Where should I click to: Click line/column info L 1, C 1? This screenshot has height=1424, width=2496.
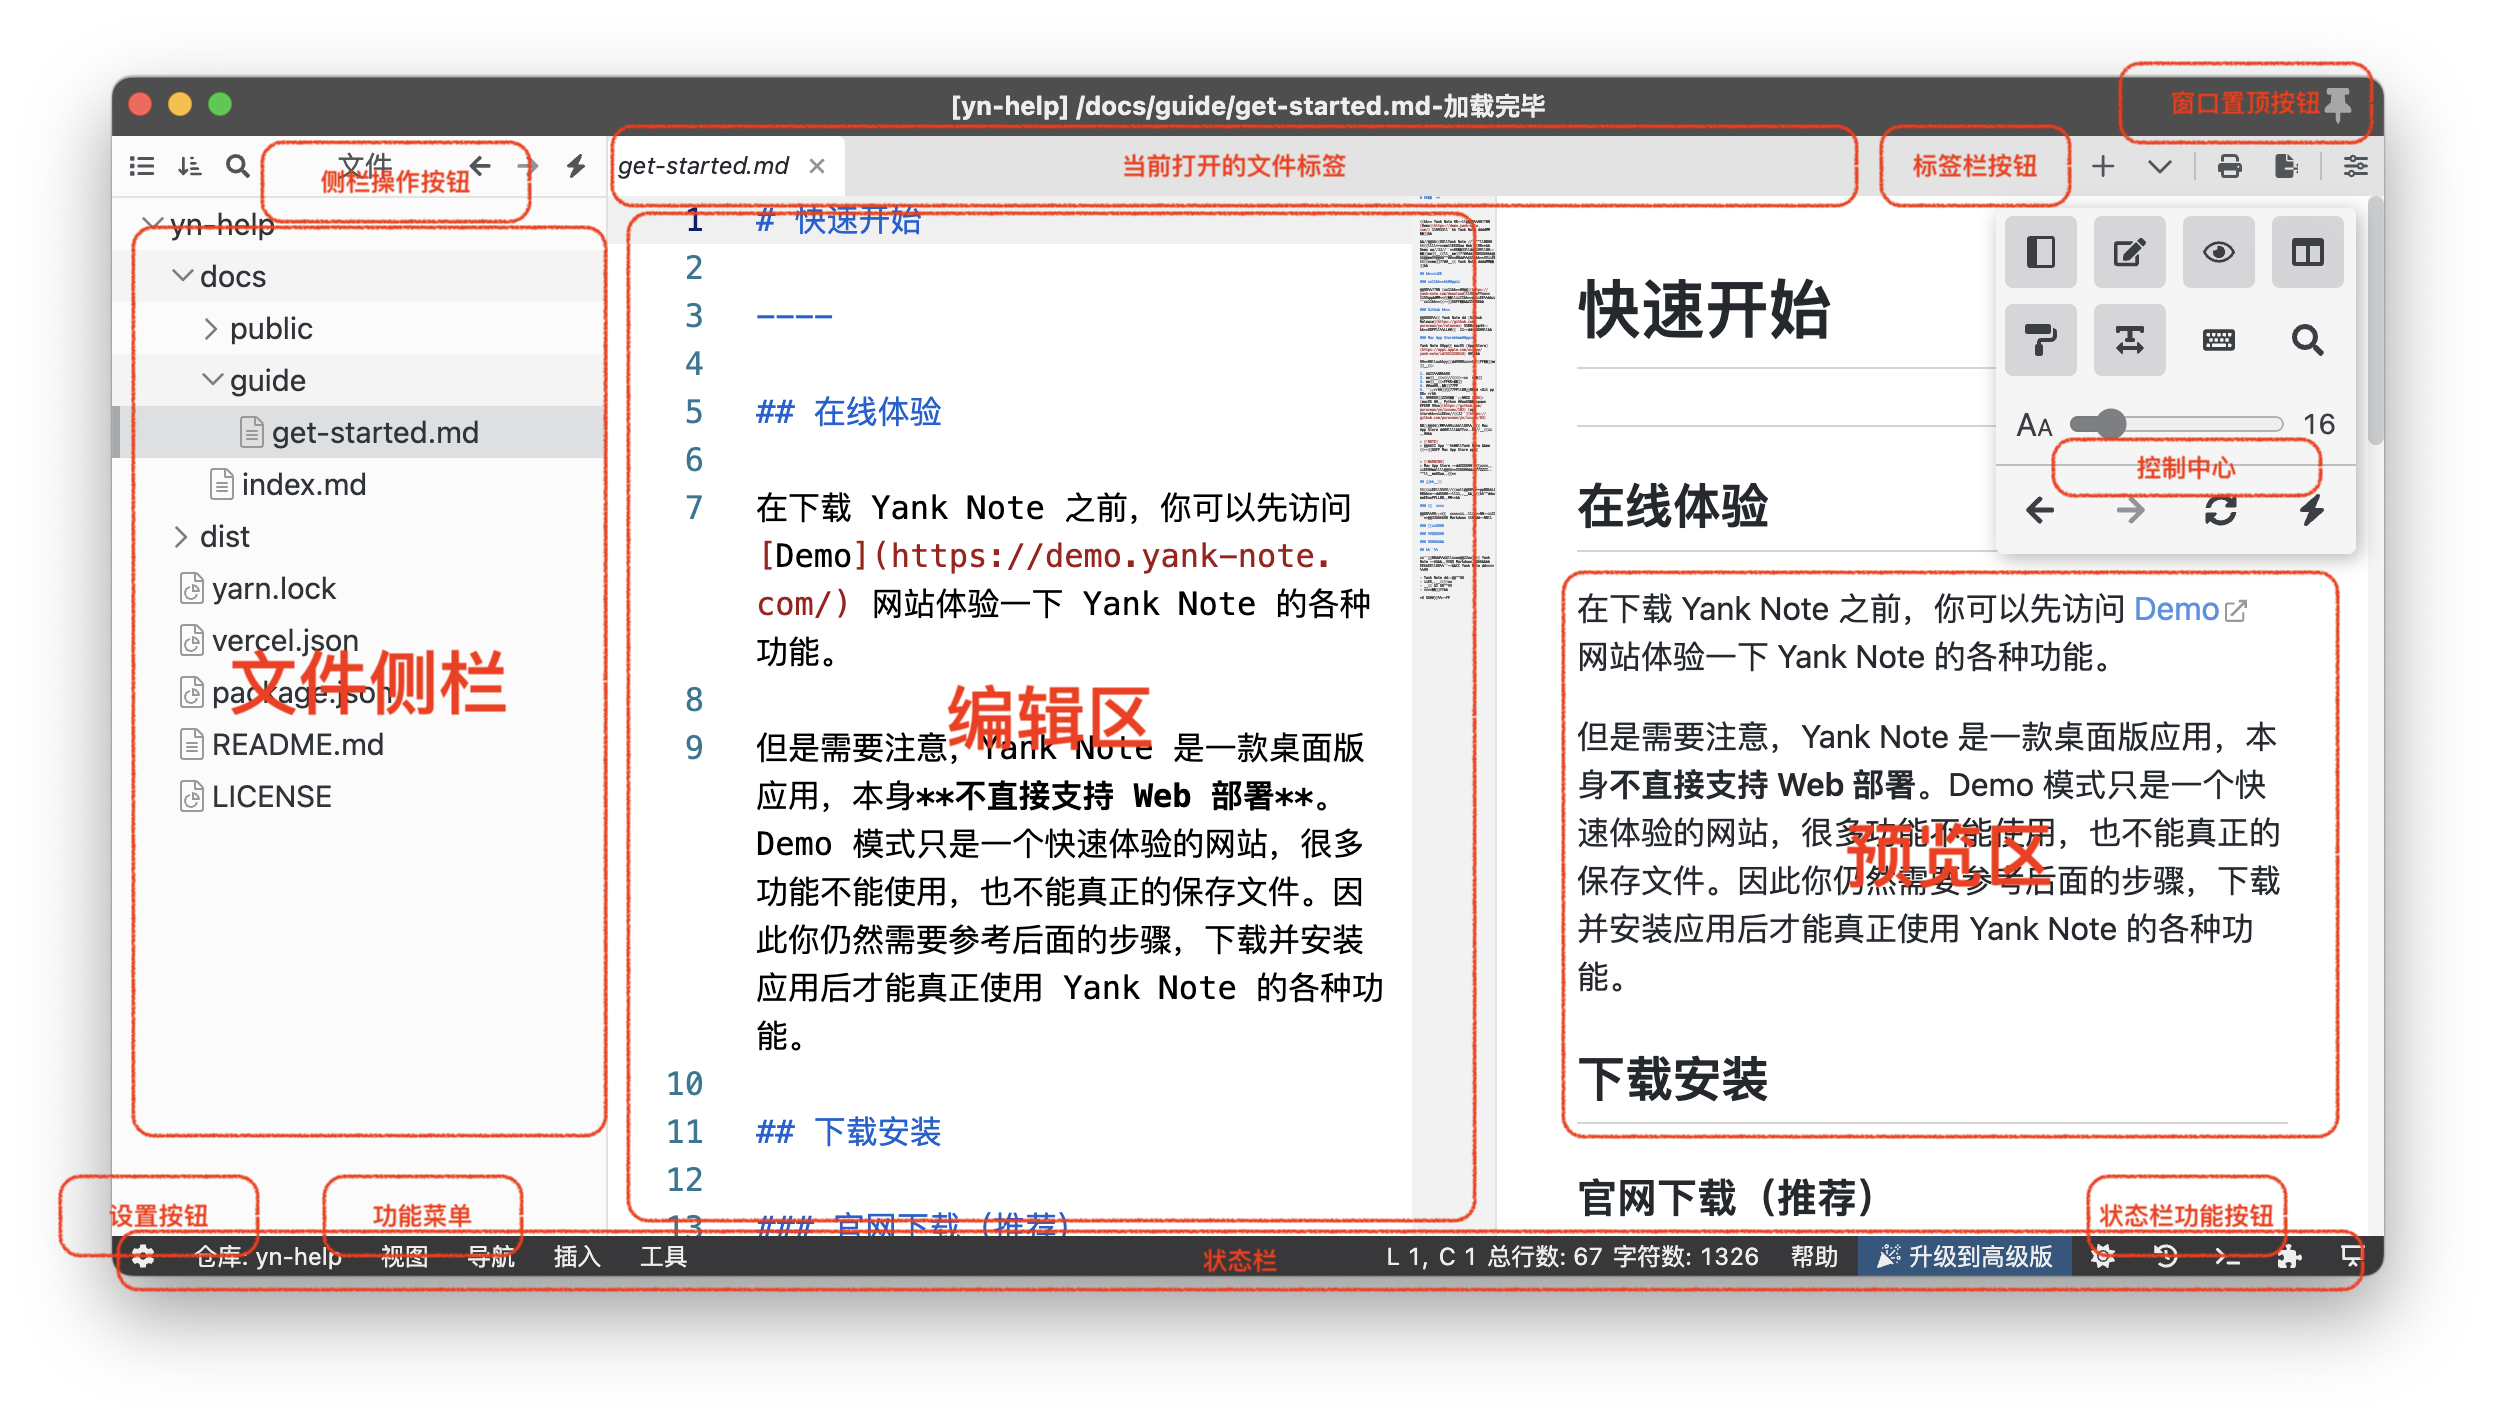(1430, 1256)
